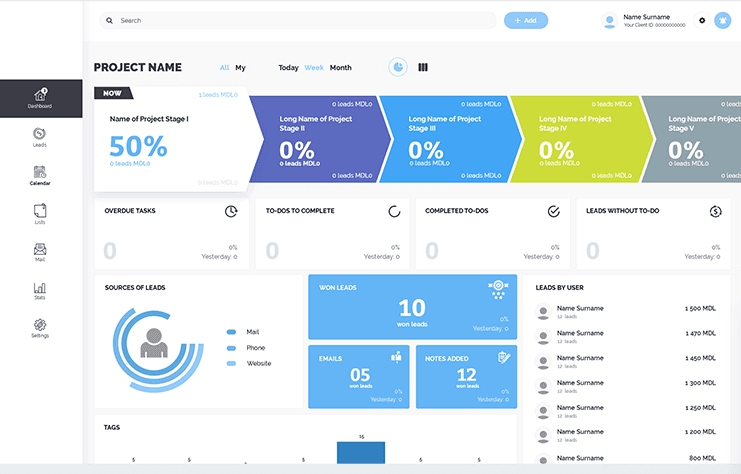Select the My leads filter
Image resolution: width=741 pixels, height=474 pixels.
[x=240, y=68]
